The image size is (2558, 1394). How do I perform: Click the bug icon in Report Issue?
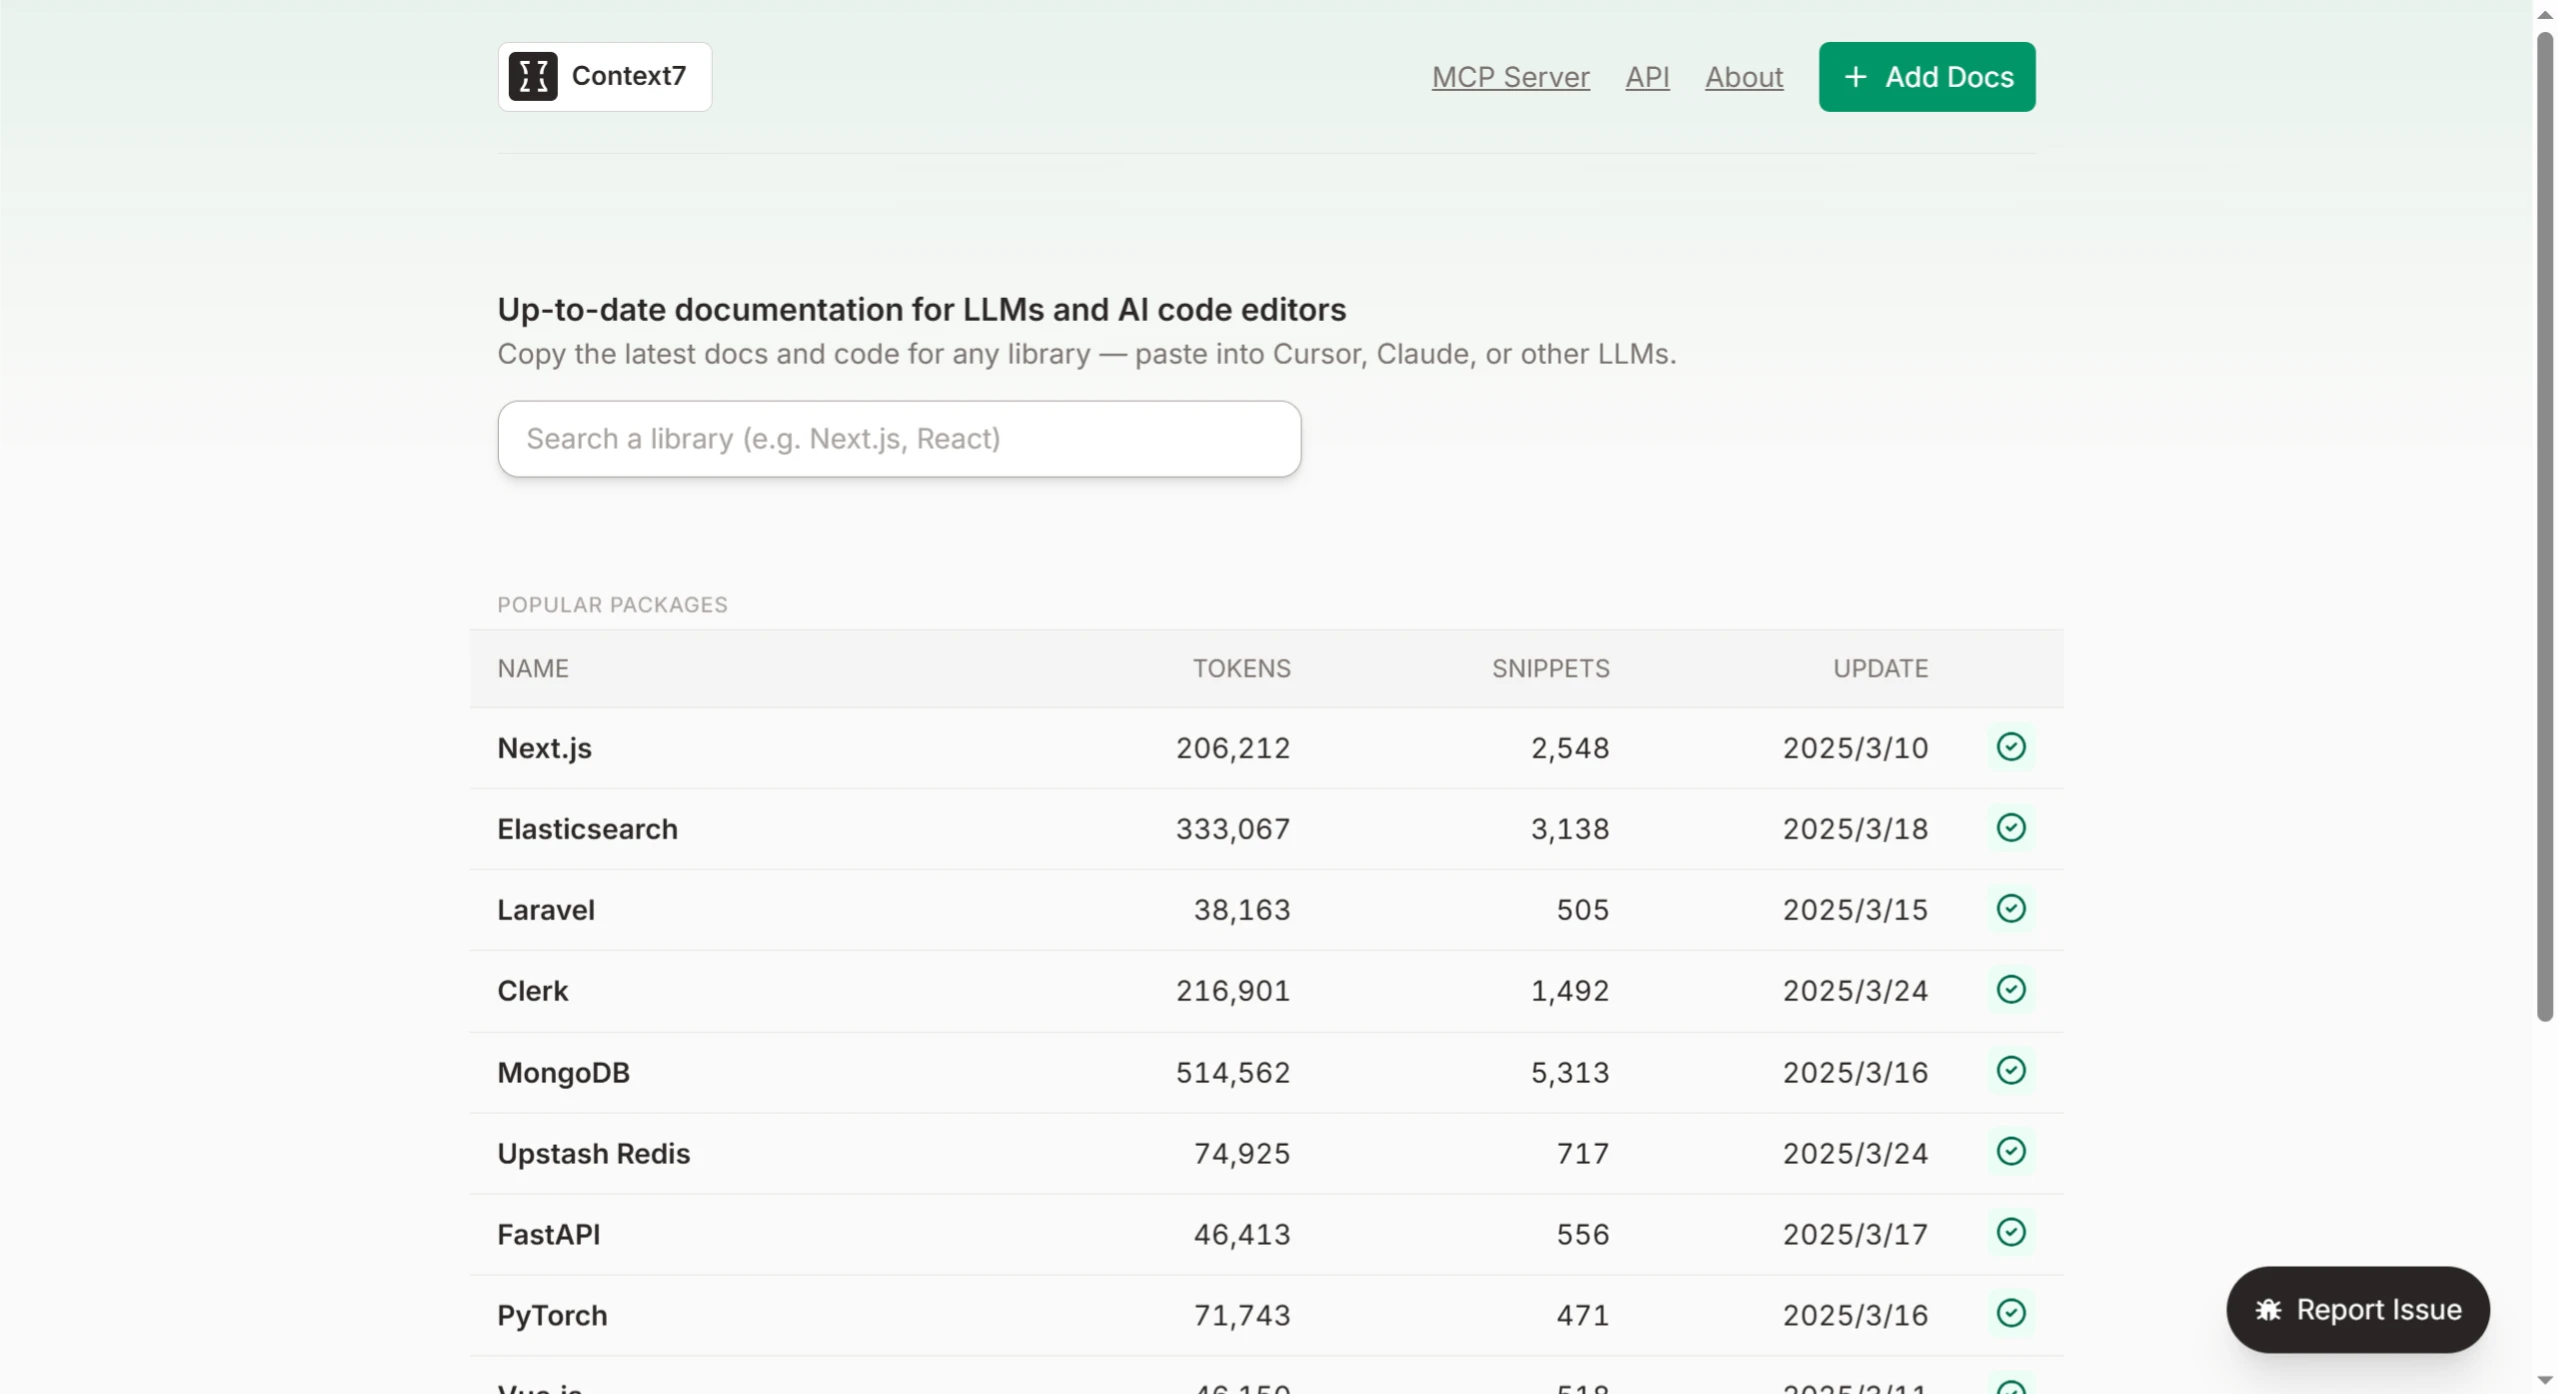coord(2267,1310)
